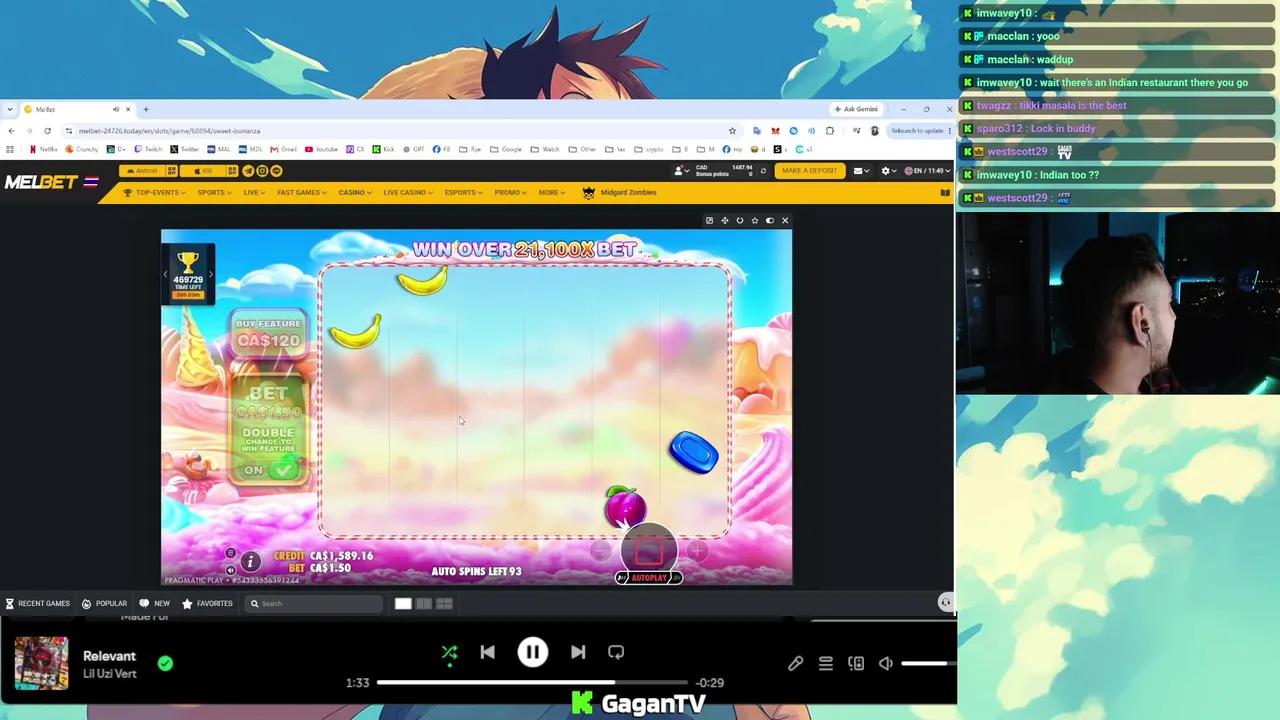Skip to next track

pyautogui.click(x=578, y=652)
